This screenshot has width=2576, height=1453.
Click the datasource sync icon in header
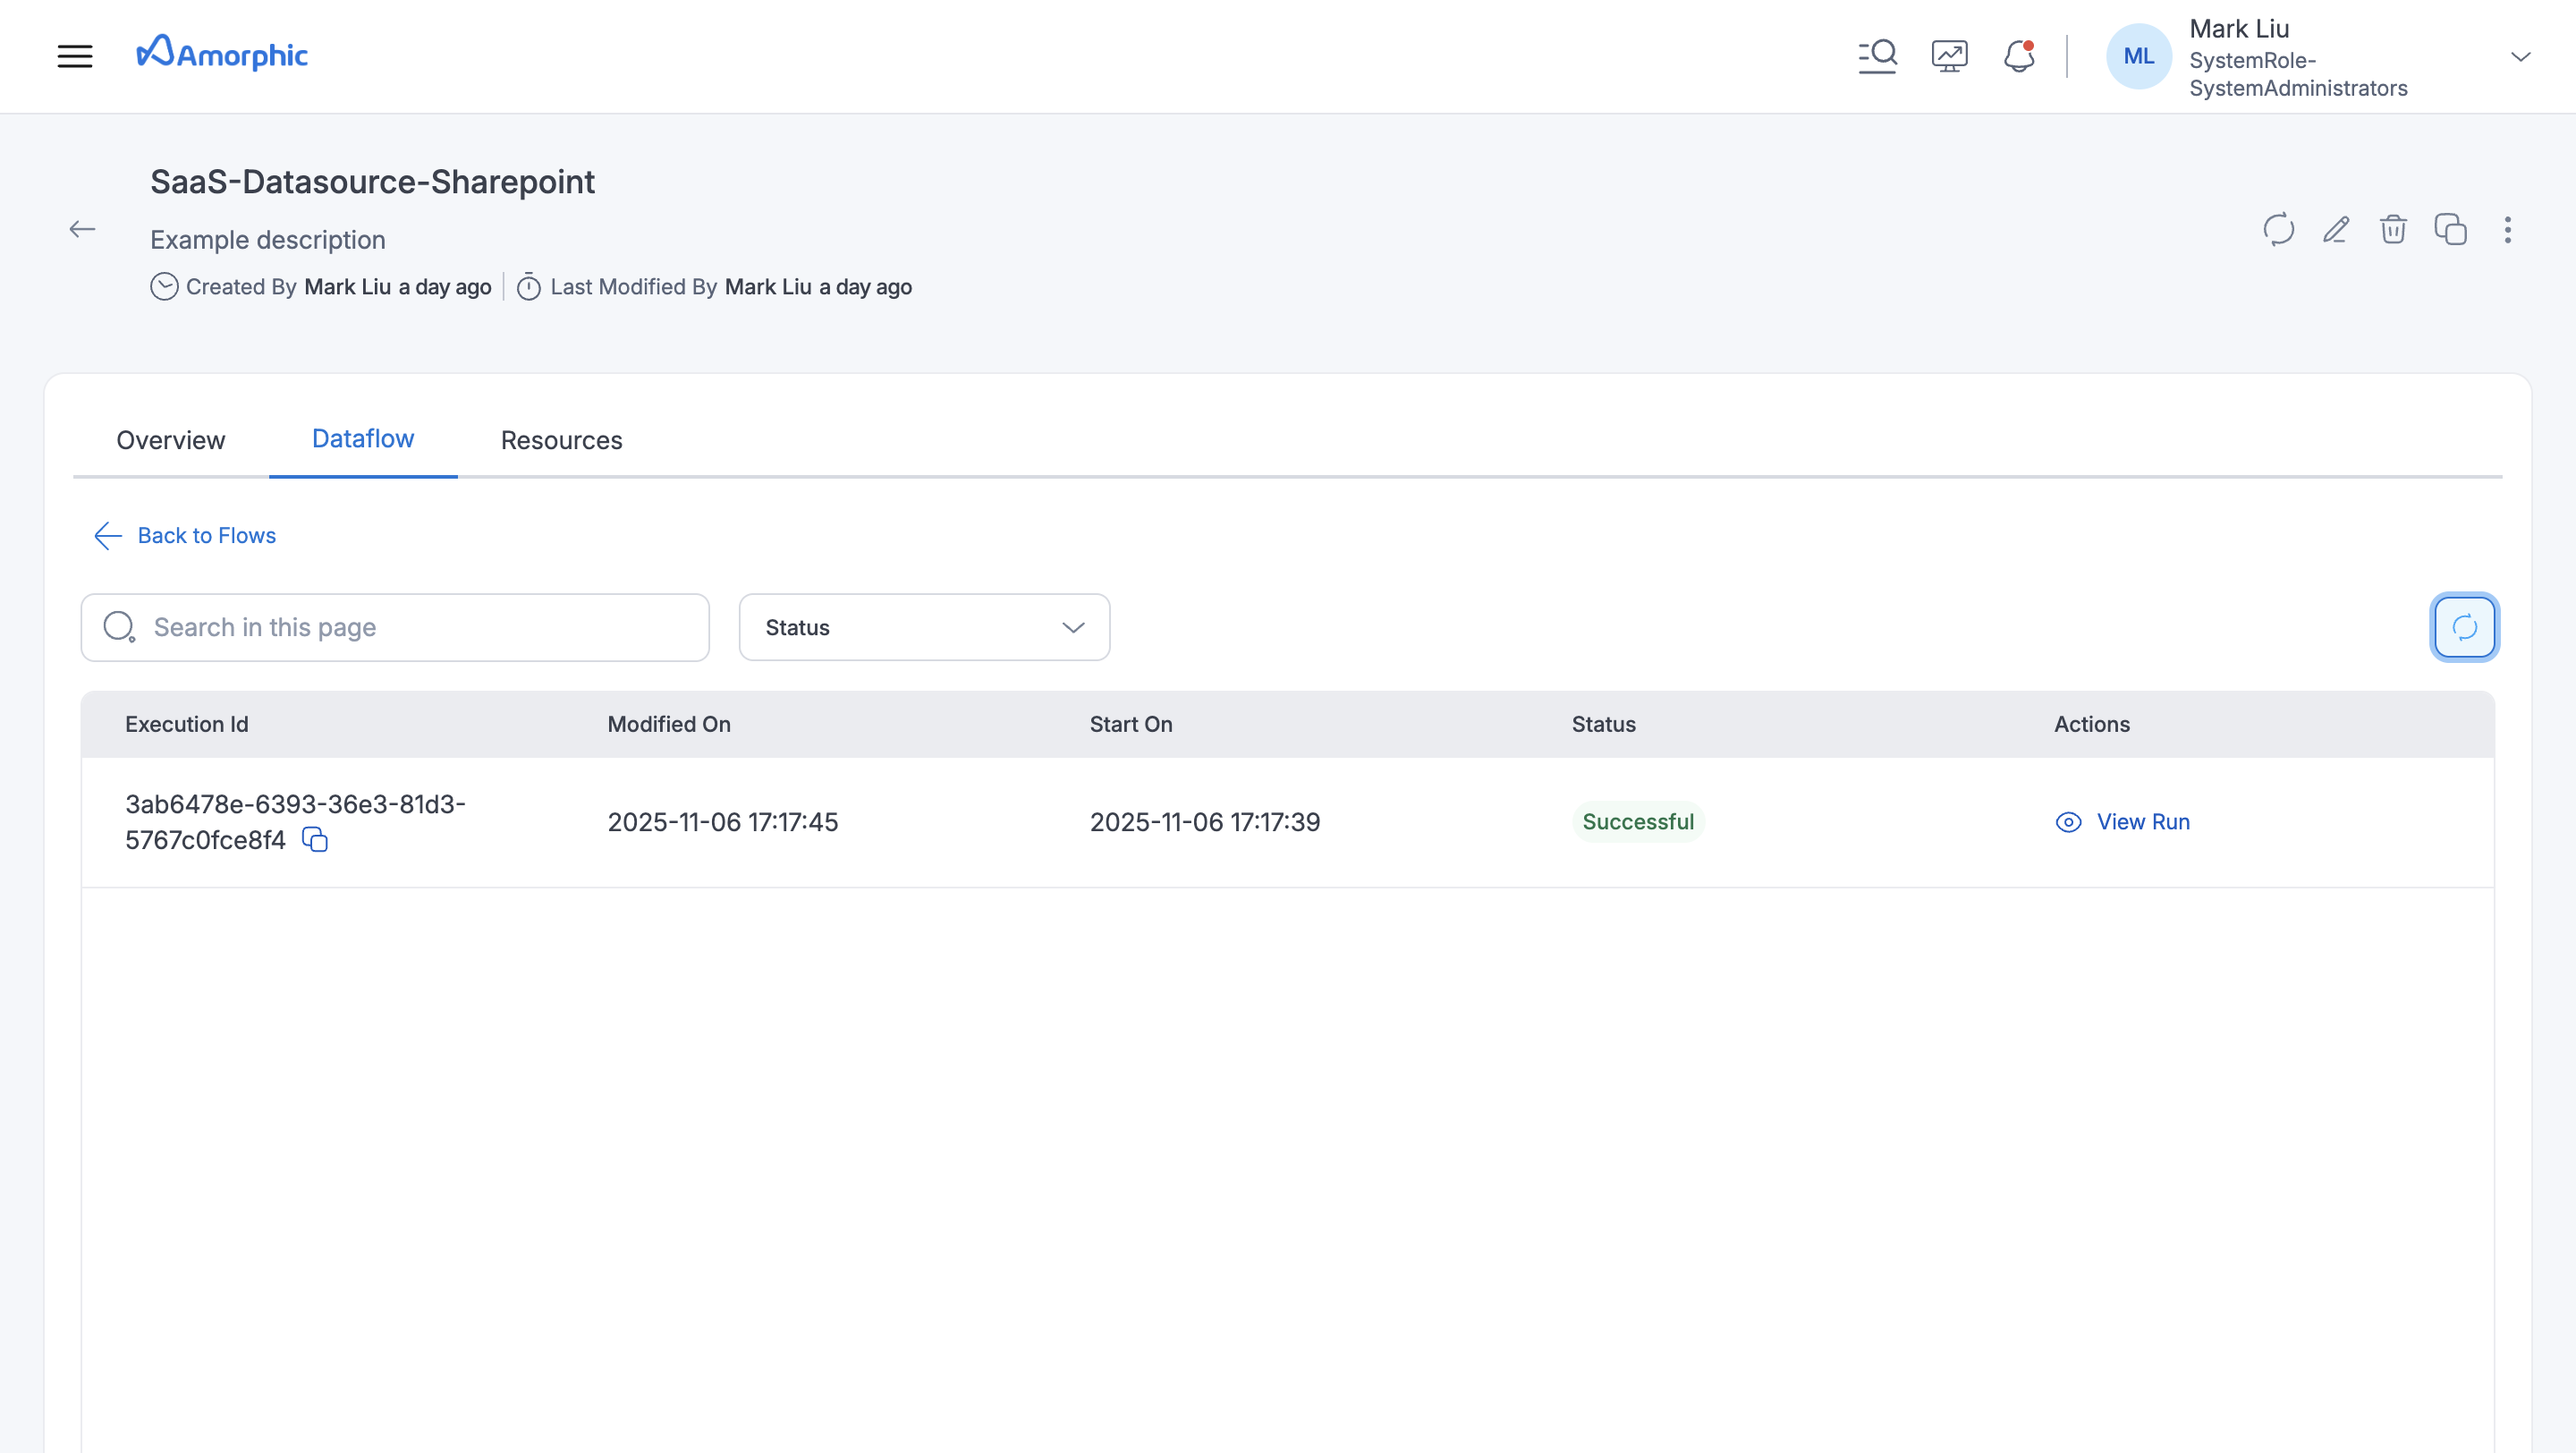click(x=2278, y=230)
